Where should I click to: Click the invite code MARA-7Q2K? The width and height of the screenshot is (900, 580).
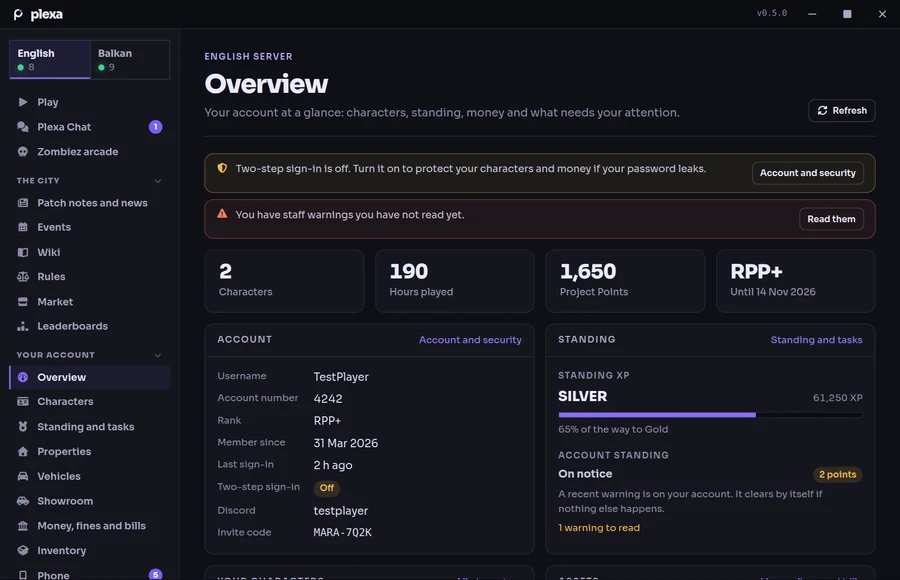pyautogui.click(x=343, y=532)
